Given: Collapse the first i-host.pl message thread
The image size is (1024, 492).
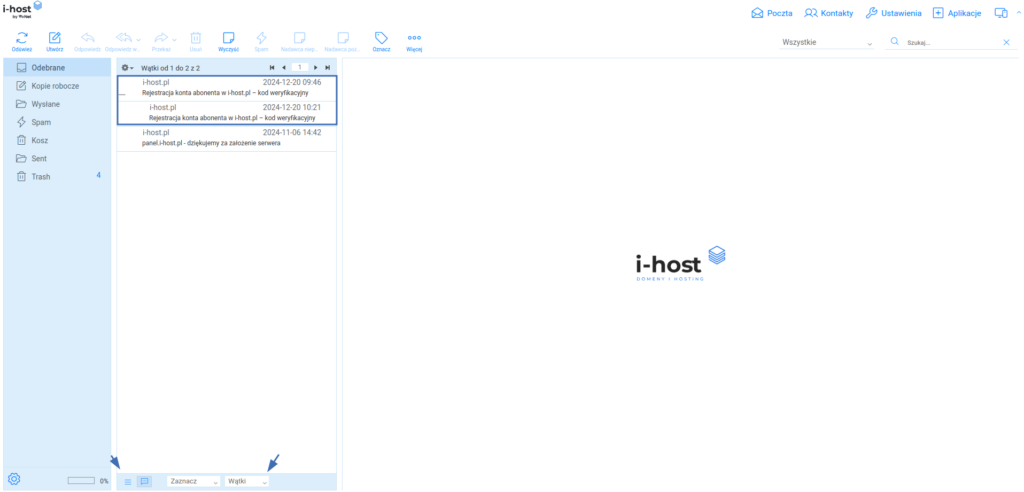Looking at the screenshot, I should pos(122,93).
